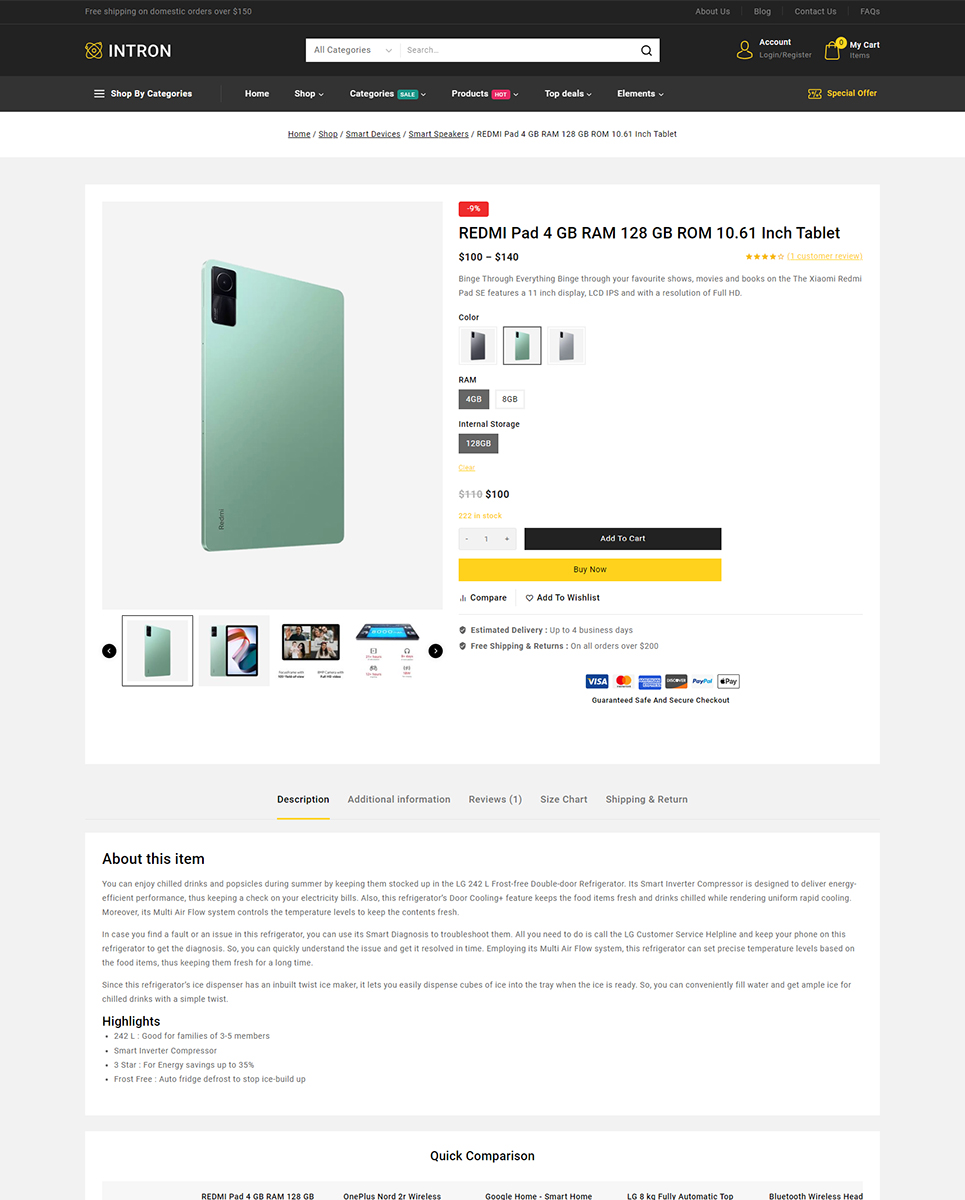Click the Special Offer coupon icon
The width and height of the screenshot is (965, 1200).
(815, 93)
